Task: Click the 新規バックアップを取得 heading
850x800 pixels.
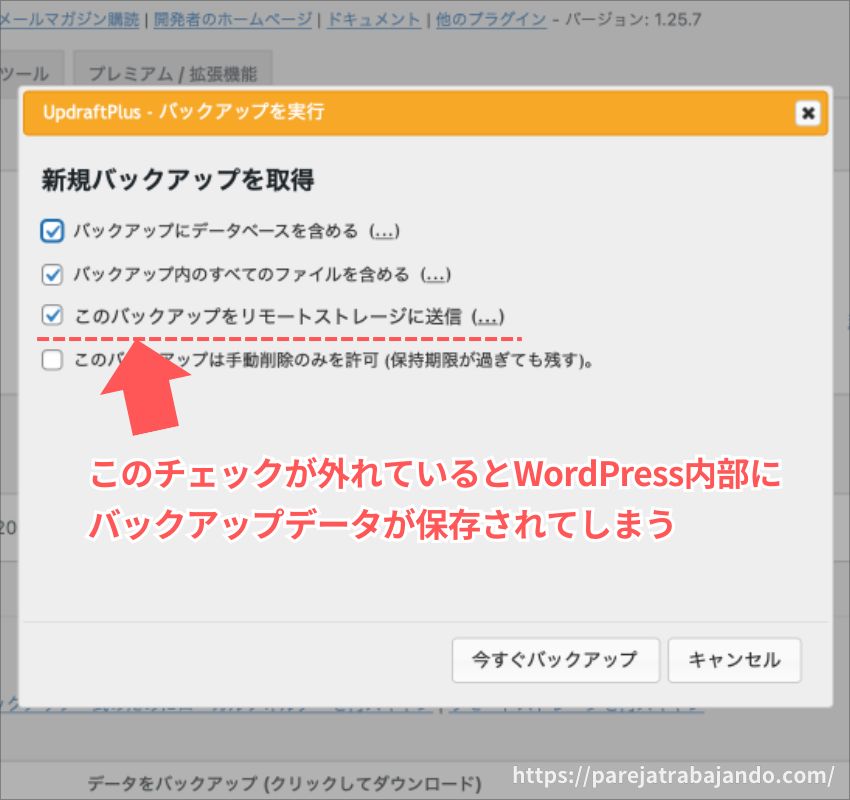Action: coord(178,180)
